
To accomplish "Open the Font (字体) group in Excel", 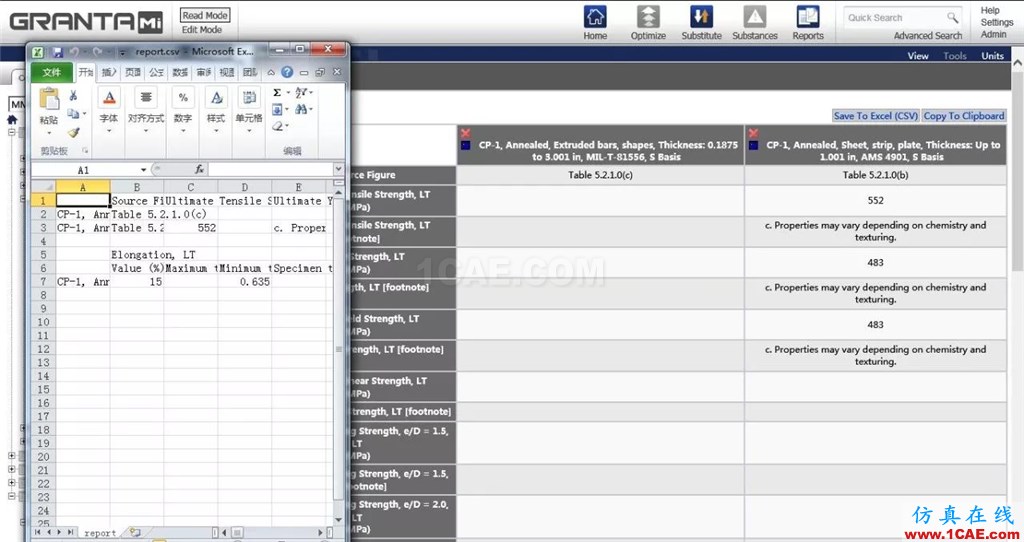I will tap(109, 109).
